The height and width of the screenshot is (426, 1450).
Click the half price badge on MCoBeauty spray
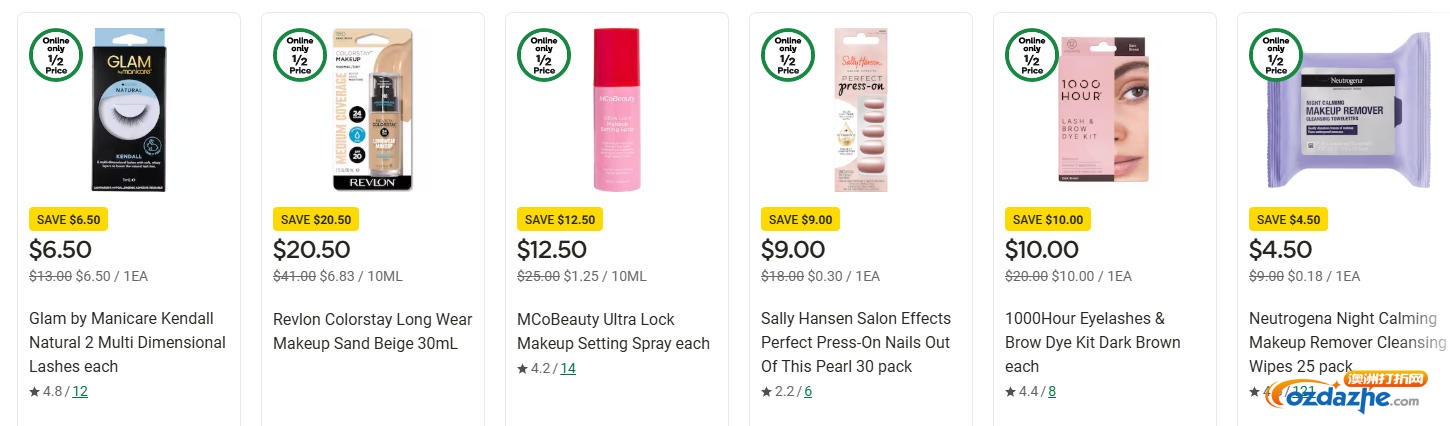(x=544, y=55)
